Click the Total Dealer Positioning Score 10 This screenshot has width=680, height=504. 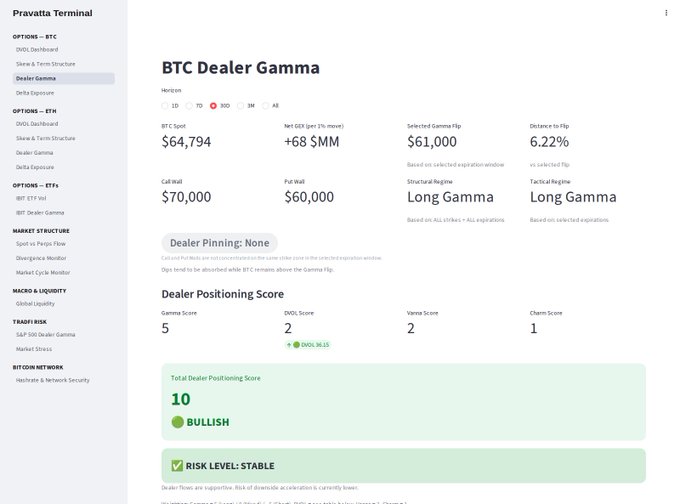[x=181, y=399]
